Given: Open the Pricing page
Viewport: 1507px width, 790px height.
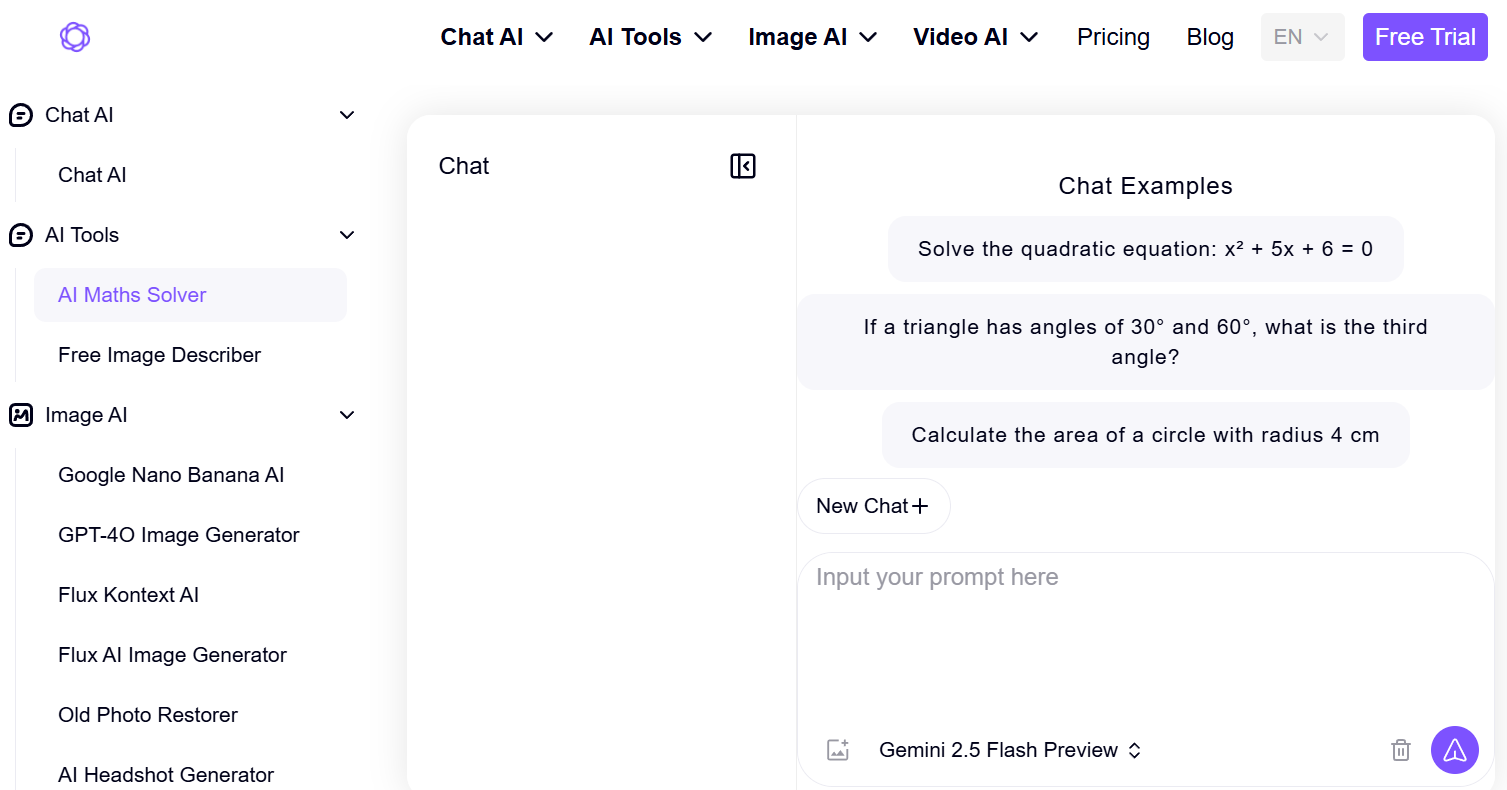Looking at the screenshot, I should point(1113,36).
